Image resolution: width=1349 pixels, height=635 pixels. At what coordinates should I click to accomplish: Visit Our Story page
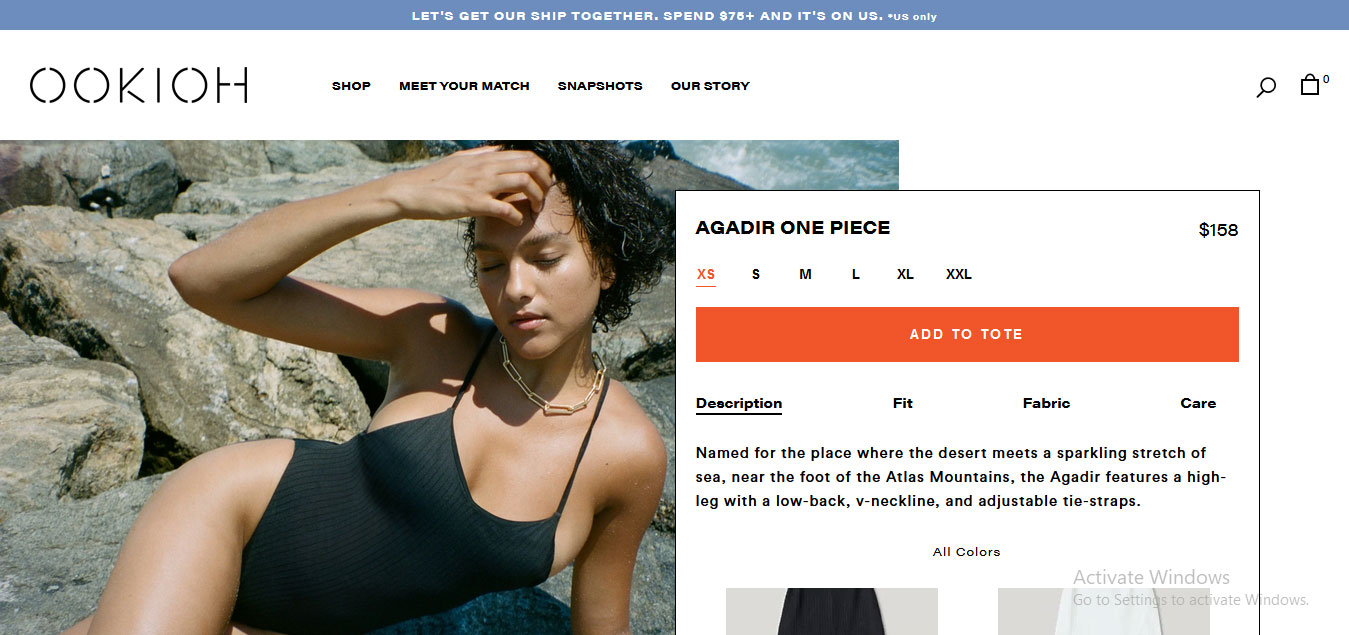tap(710, 86)
